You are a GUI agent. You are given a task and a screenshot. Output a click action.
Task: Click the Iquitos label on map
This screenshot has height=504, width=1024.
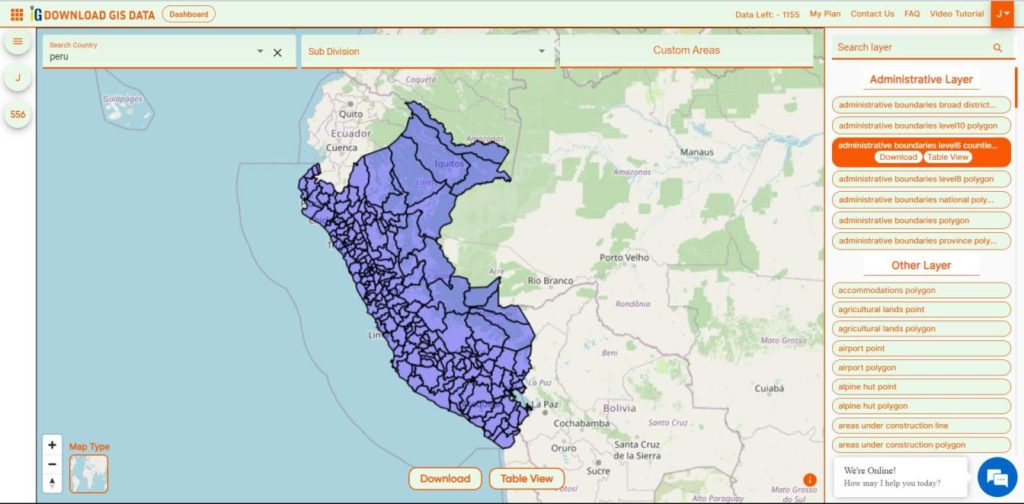click(449, 164)
